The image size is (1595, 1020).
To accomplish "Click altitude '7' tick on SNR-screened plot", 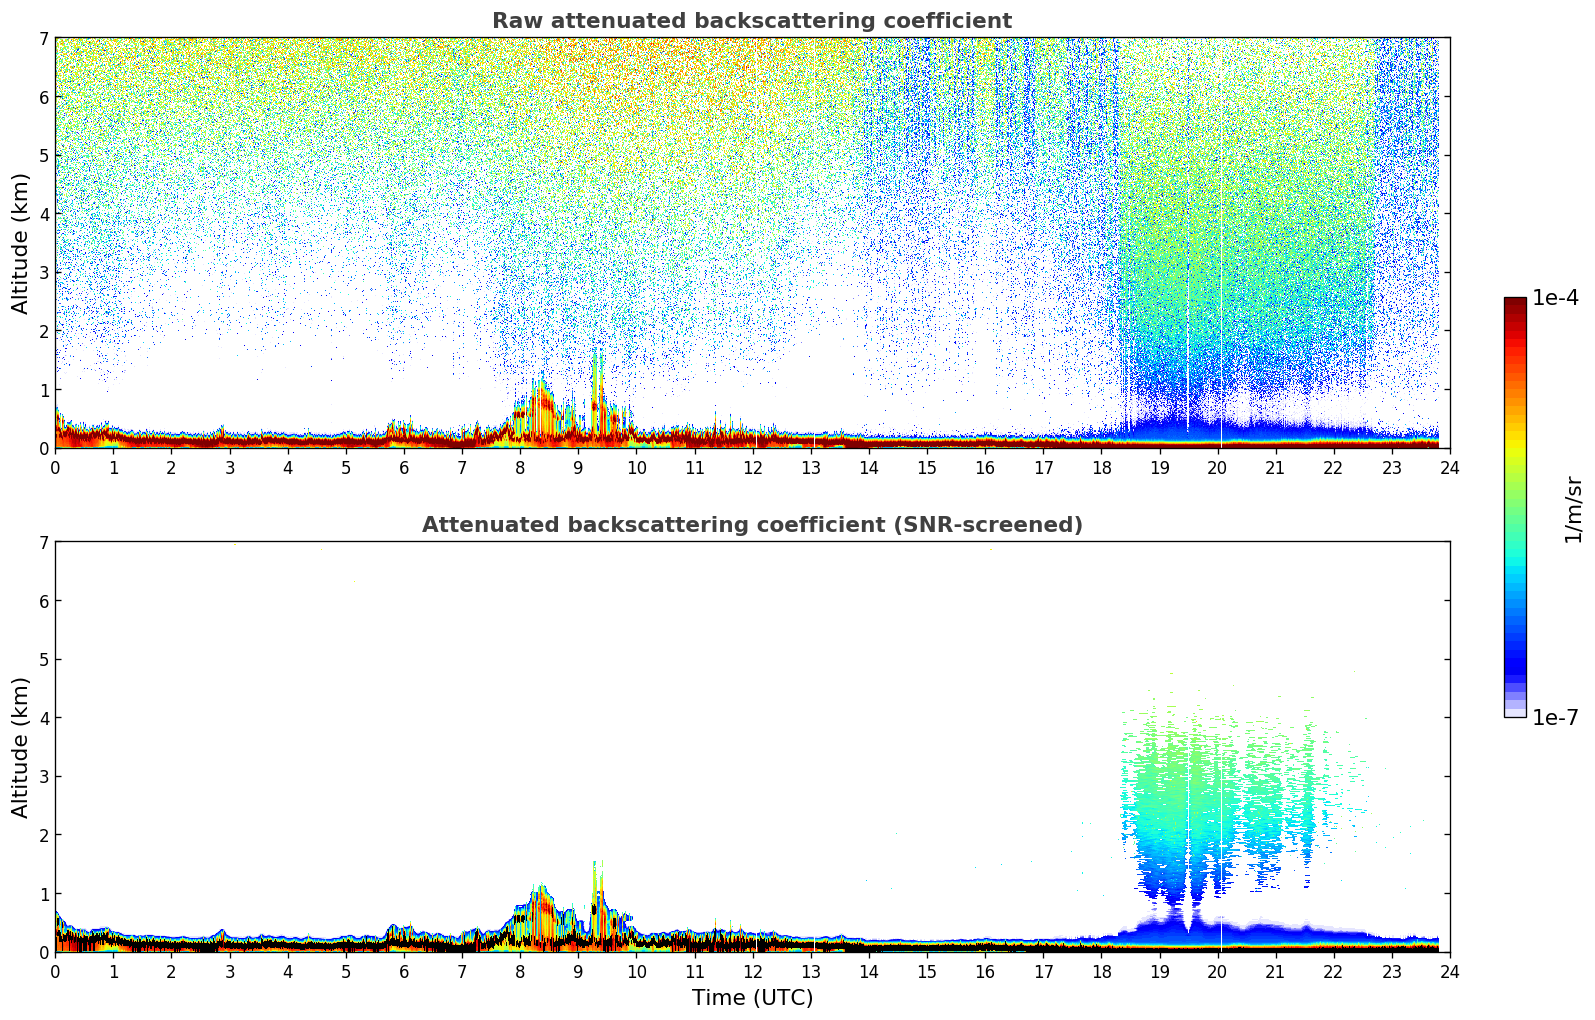I will click(x=43, y=543).
